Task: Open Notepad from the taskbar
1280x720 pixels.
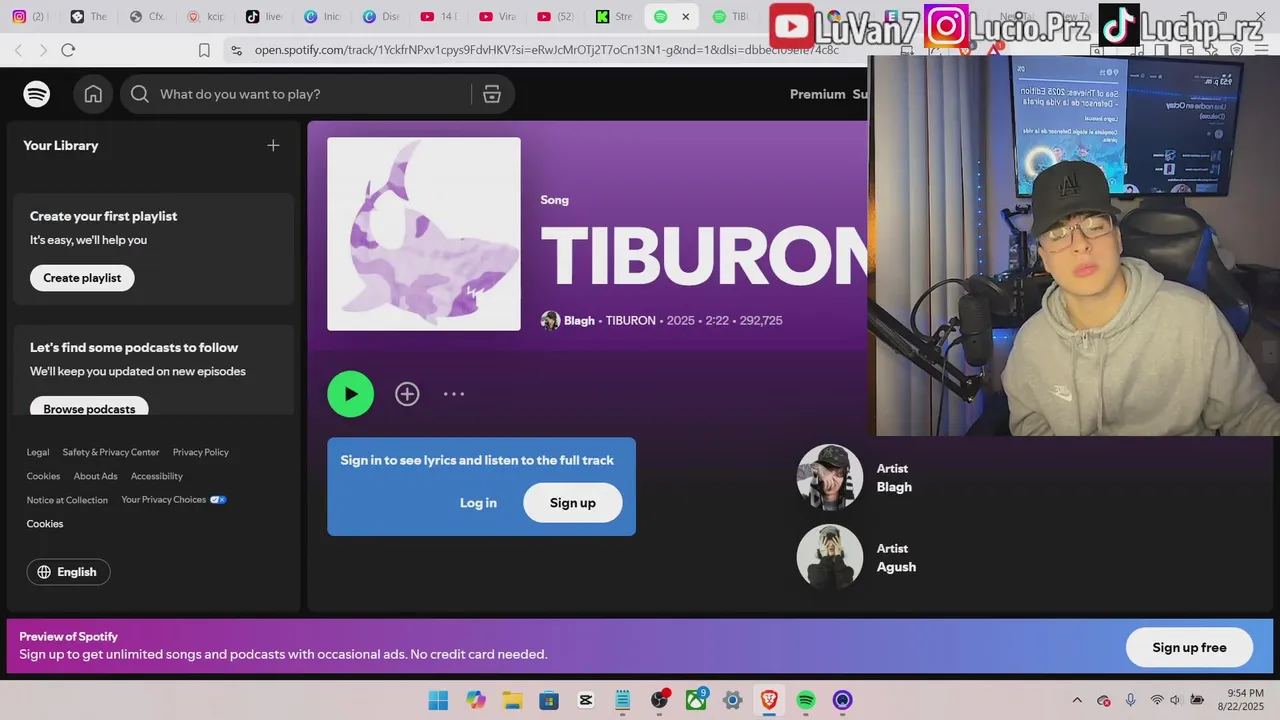Action: pos(623,700)
